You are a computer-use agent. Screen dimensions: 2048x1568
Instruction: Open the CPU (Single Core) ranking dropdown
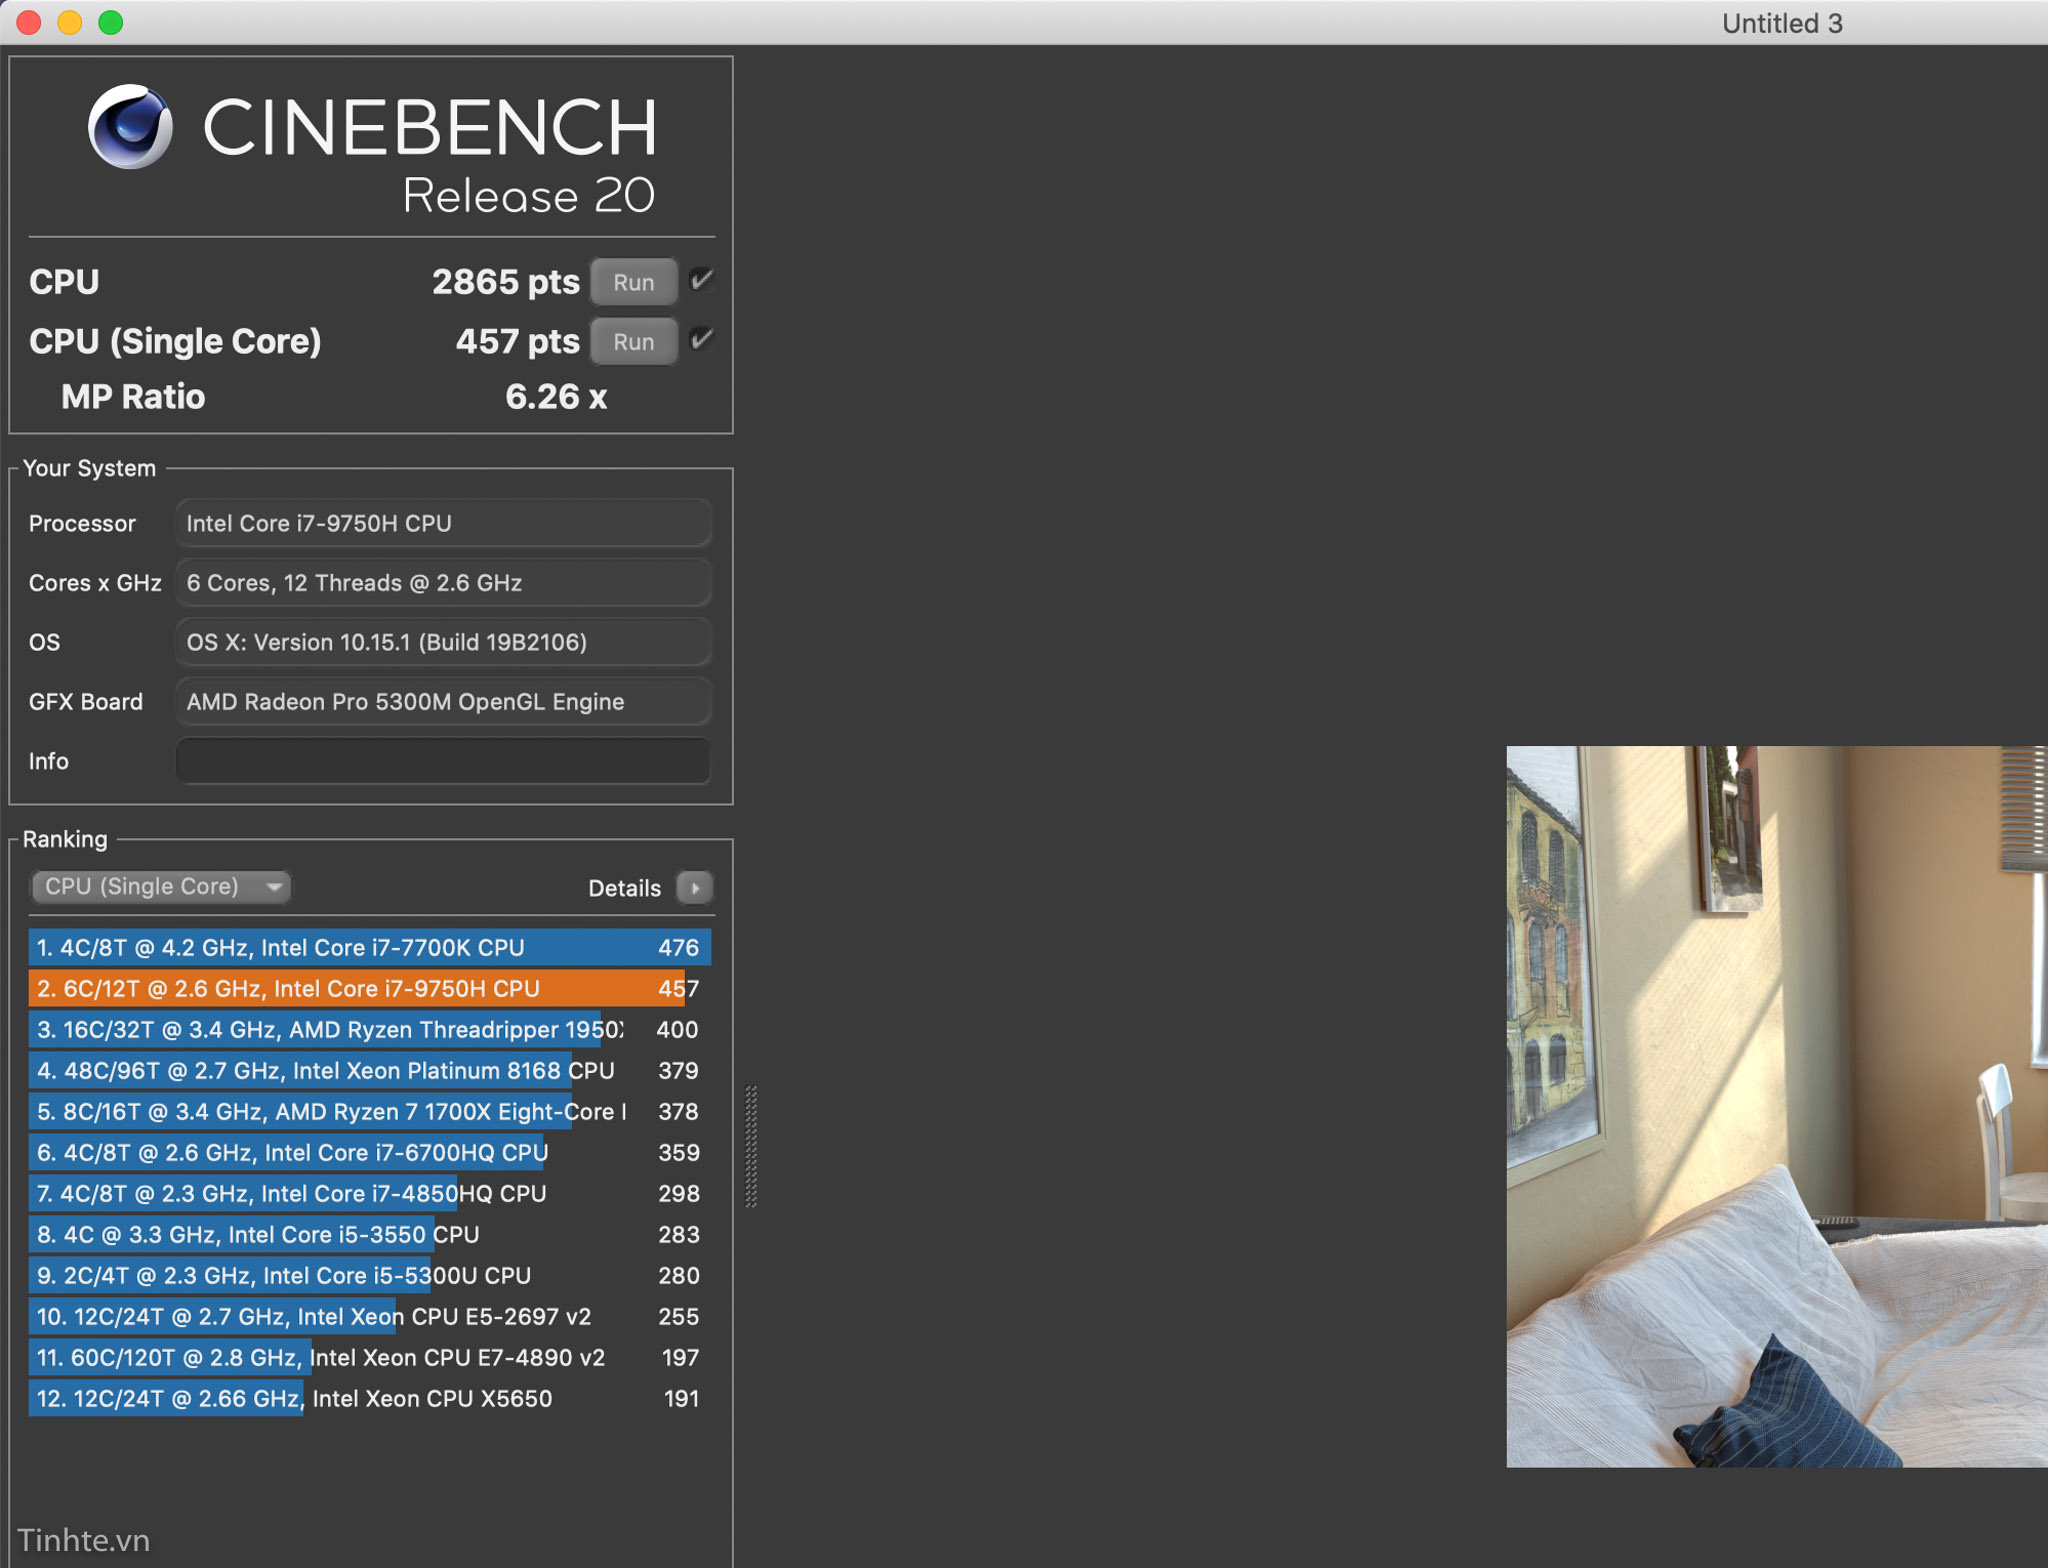pos(161,887)
